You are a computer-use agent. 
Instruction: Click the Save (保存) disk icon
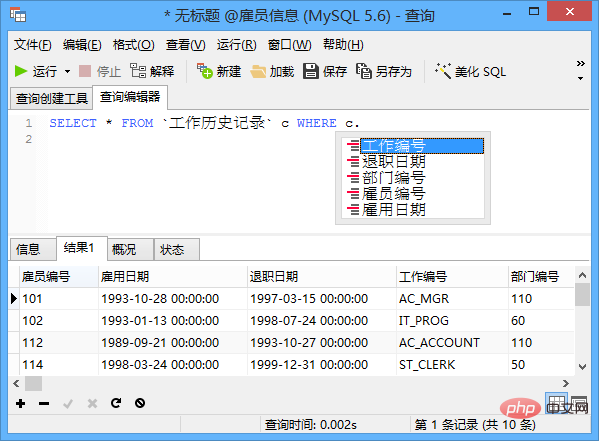[311, 71]
